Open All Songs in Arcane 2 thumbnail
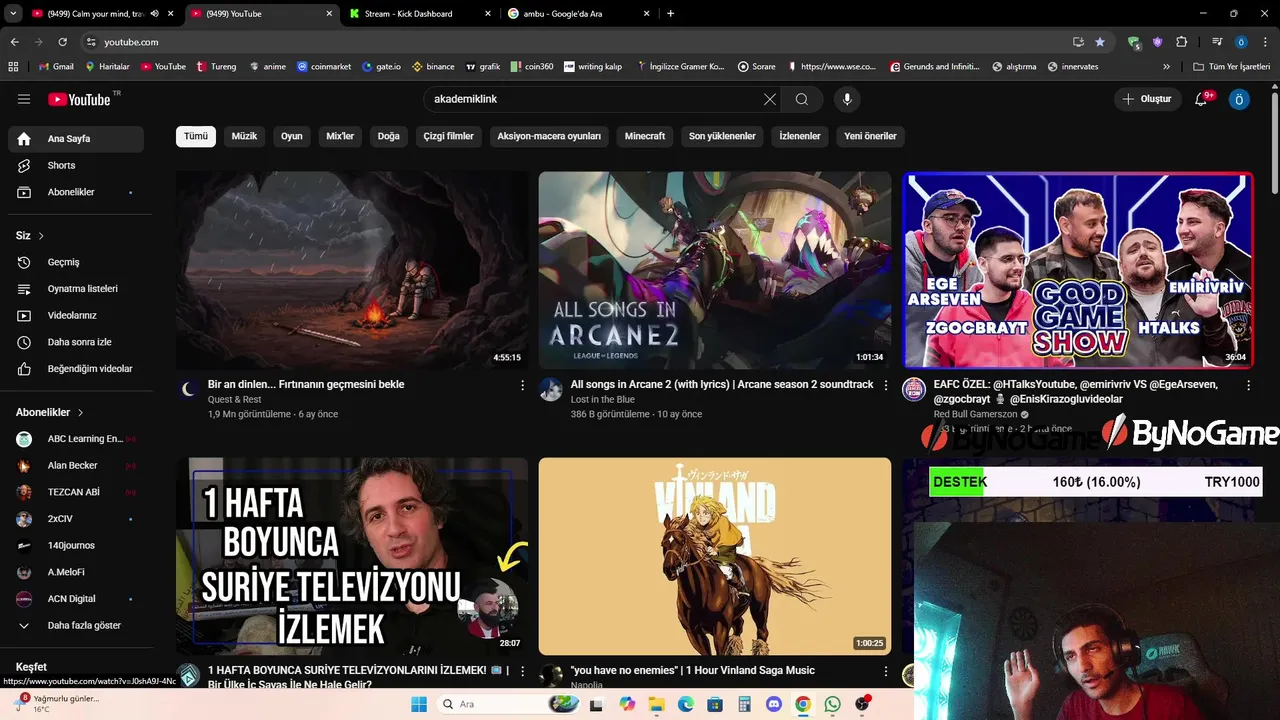1280x720 pixels. tap(715, 270)
